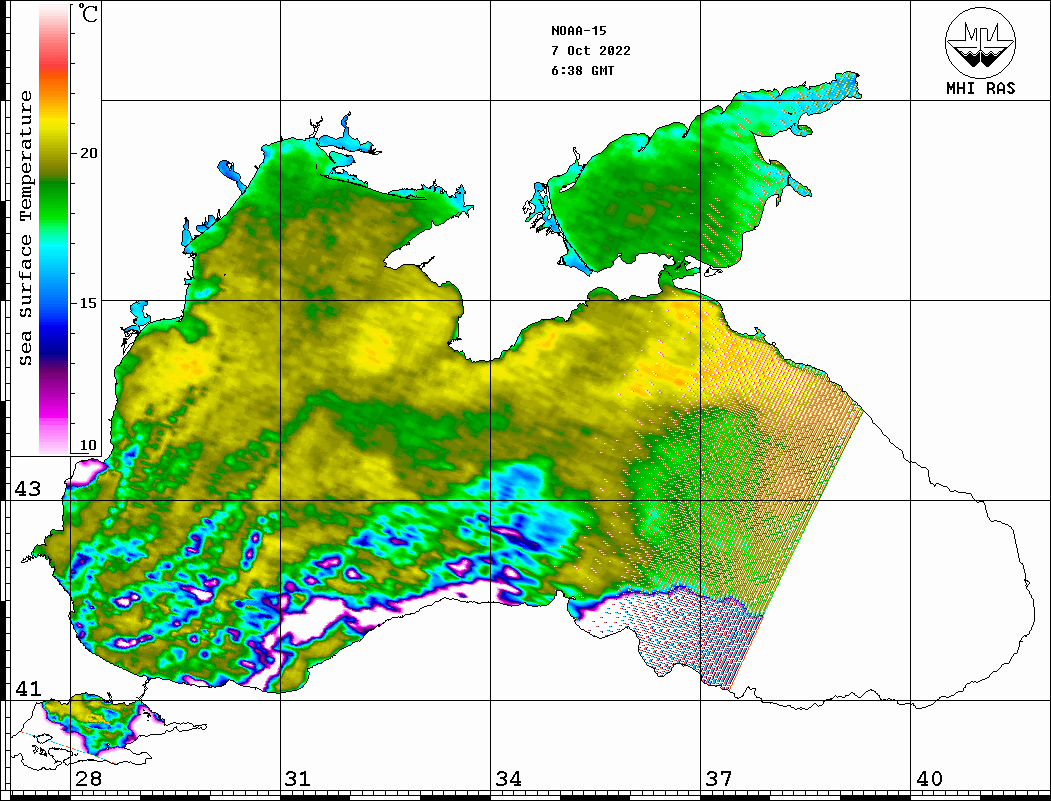
Task: Click the 'MHI RAS' caption text
Action: coord(981,88)
